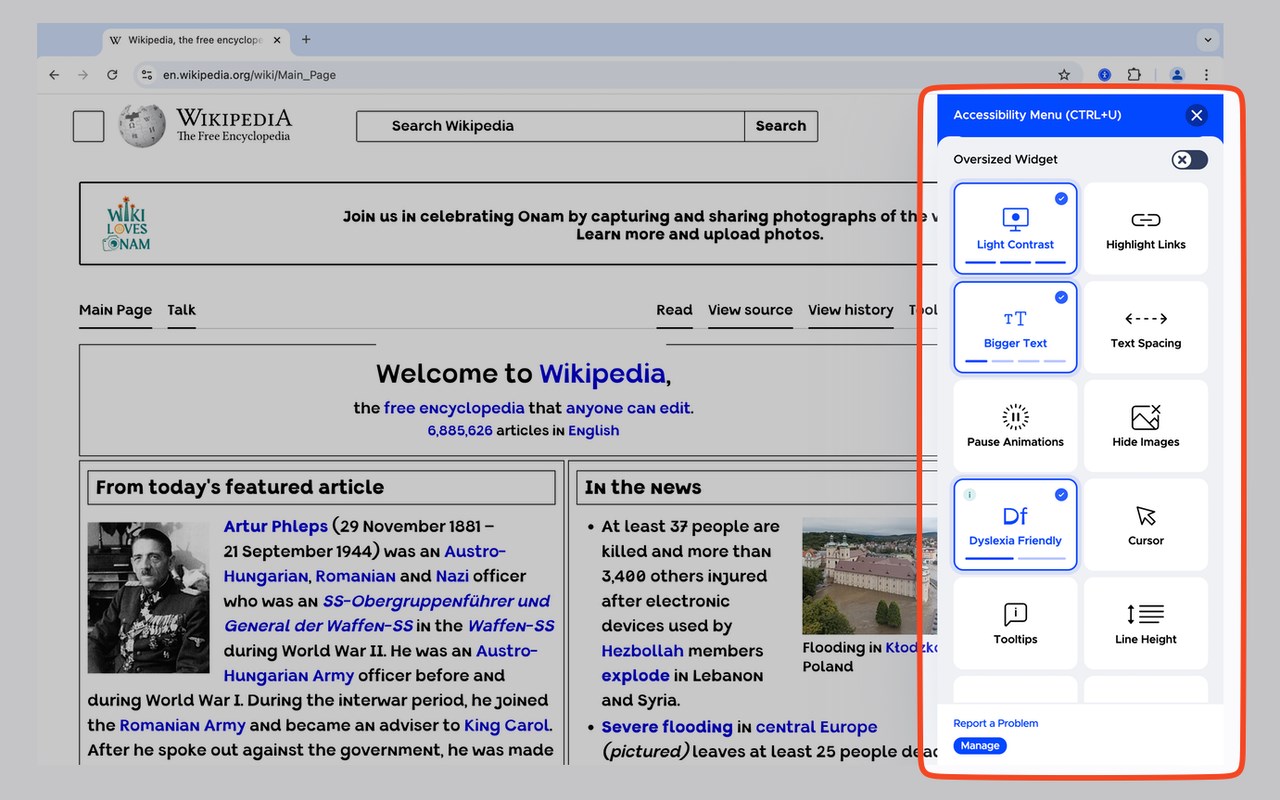The height and width of the screenshot is (800, 1280).
Task: Click the 'From today's featured article' heading
Action: coord(240,488)
